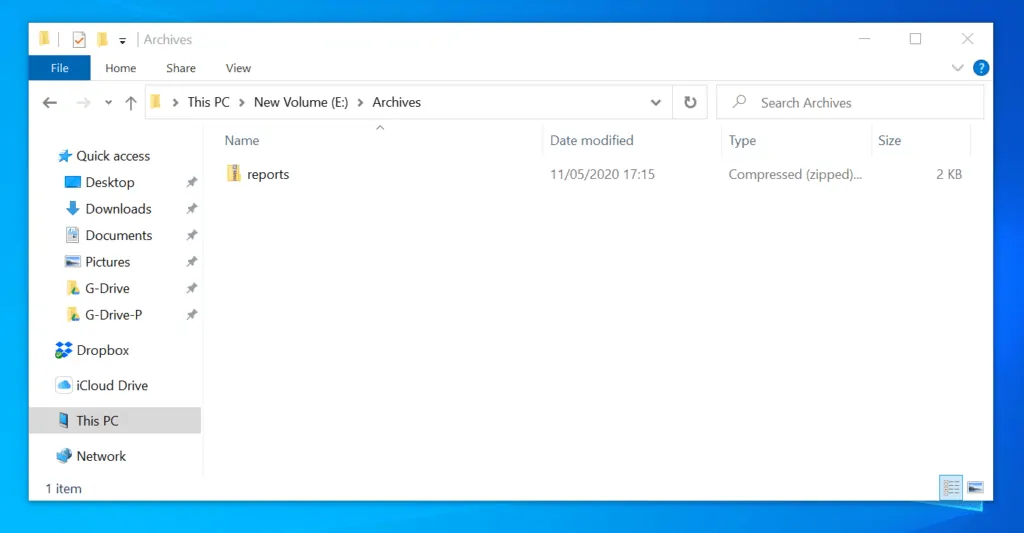Open the Share ribbon tab
Viewport: 1024px width, 533px height.
coord(181,68)
